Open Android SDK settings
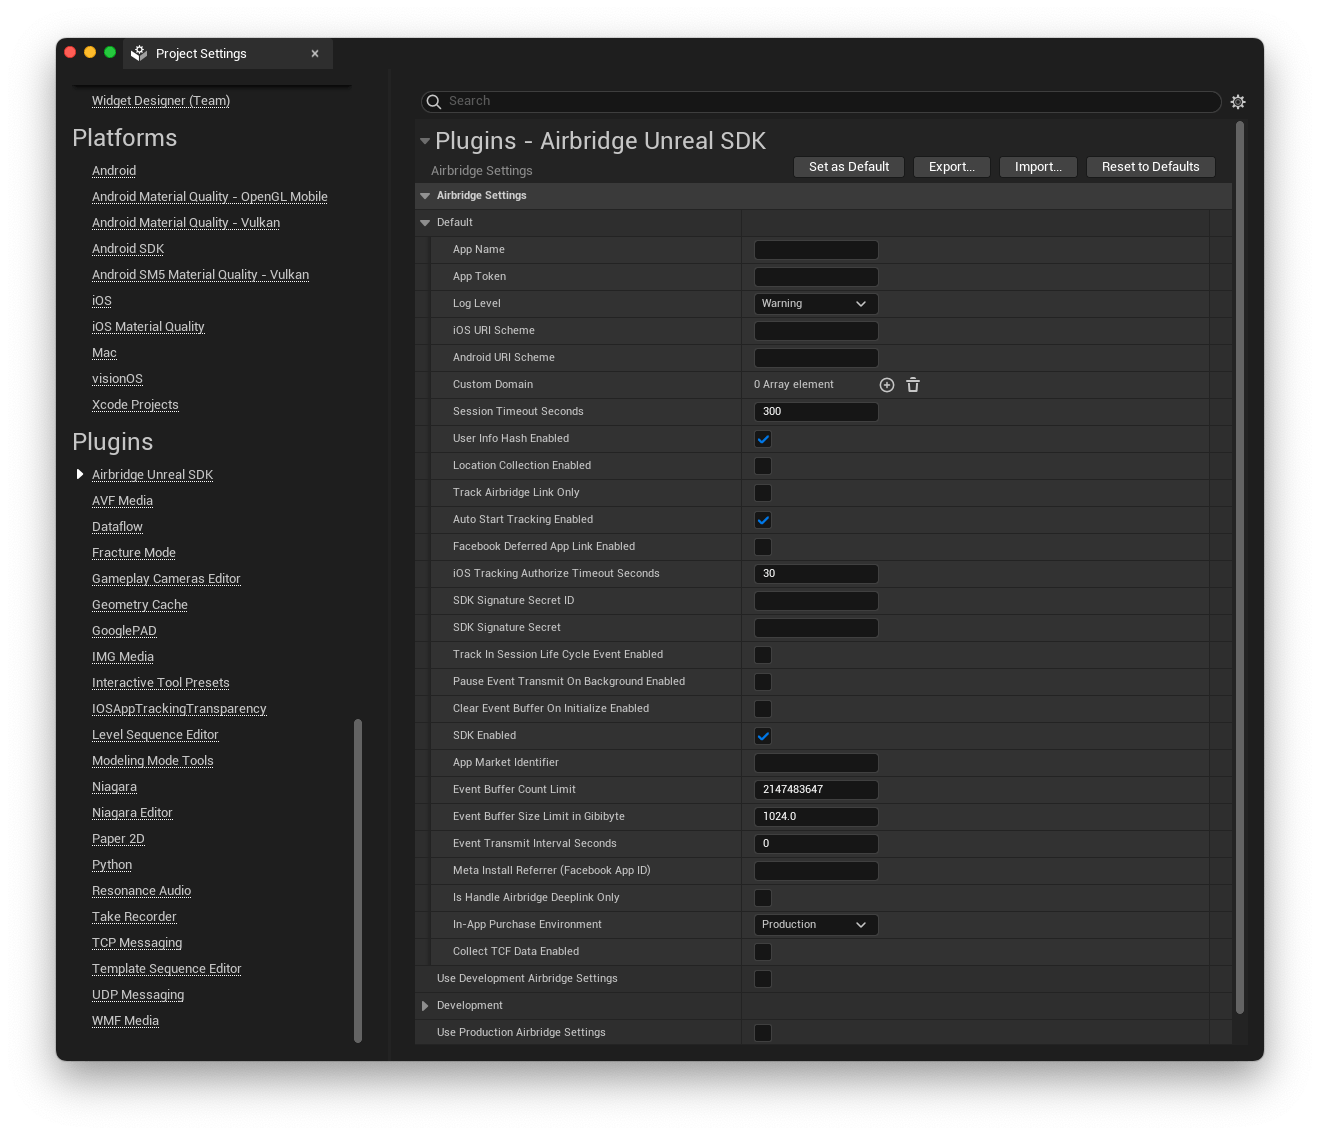The width and height of the screenshot is (1320, 1135). tap(128, 249)
